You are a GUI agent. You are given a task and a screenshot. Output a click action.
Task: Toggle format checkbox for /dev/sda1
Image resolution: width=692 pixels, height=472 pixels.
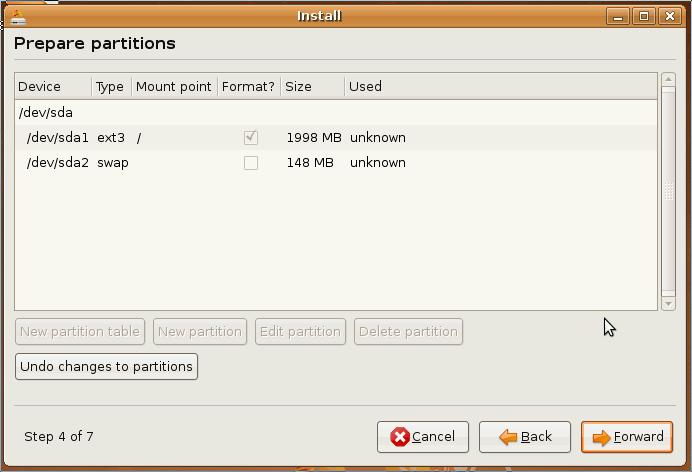251,138
